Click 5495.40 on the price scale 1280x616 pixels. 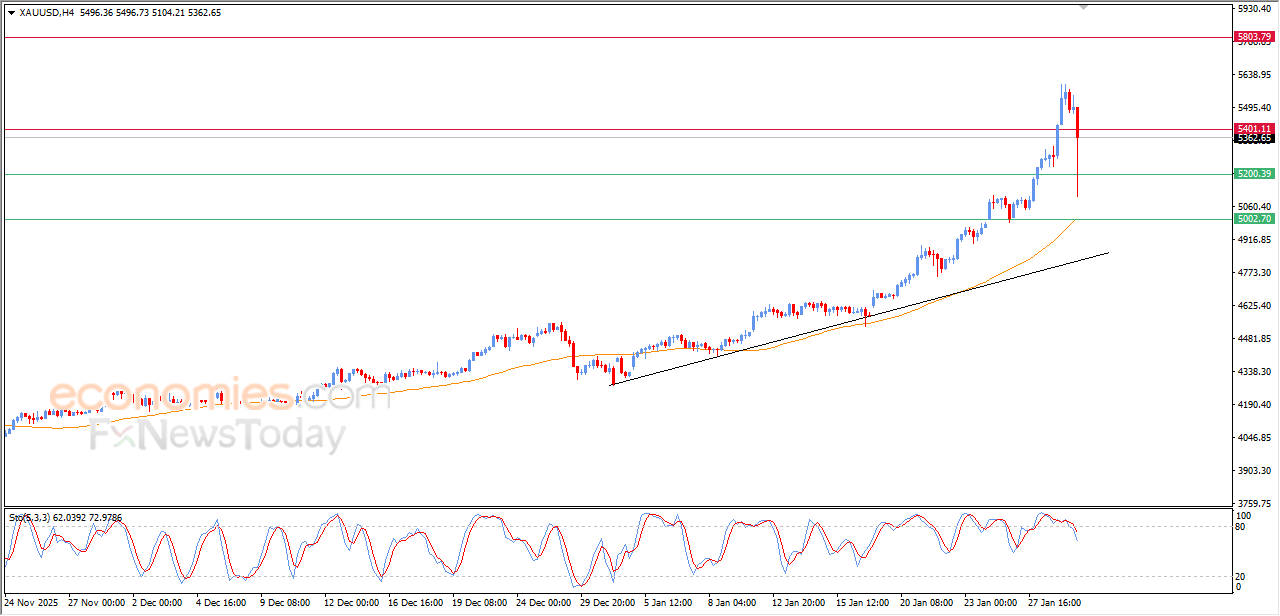[x=1254, y=108]
